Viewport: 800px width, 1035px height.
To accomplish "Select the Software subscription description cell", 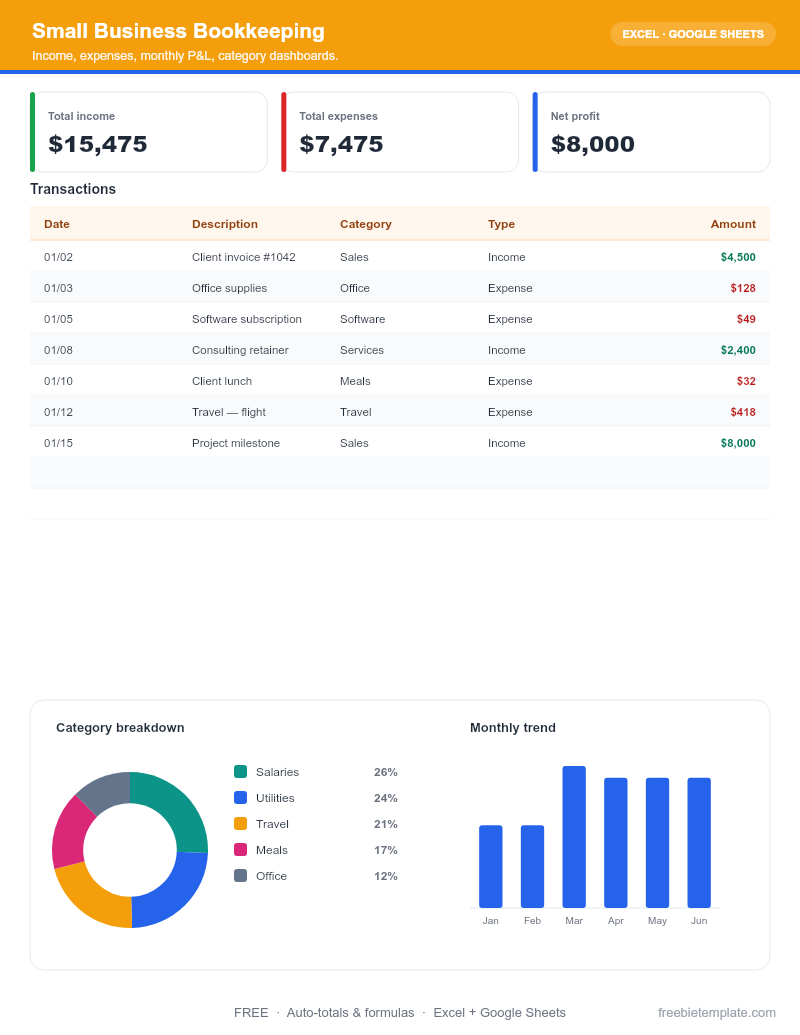I will coord(246,319).
